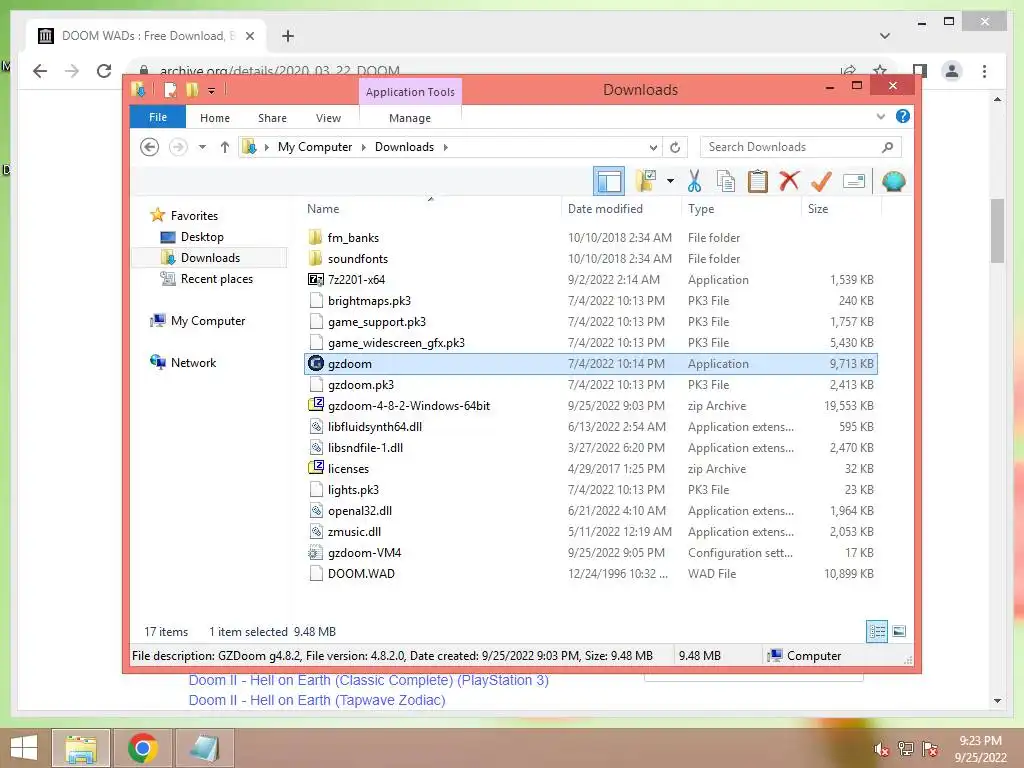Bookmark this page star icon in Chrome
The image size is (1024, 768).
pyautogui.click(x=880, y=70)
